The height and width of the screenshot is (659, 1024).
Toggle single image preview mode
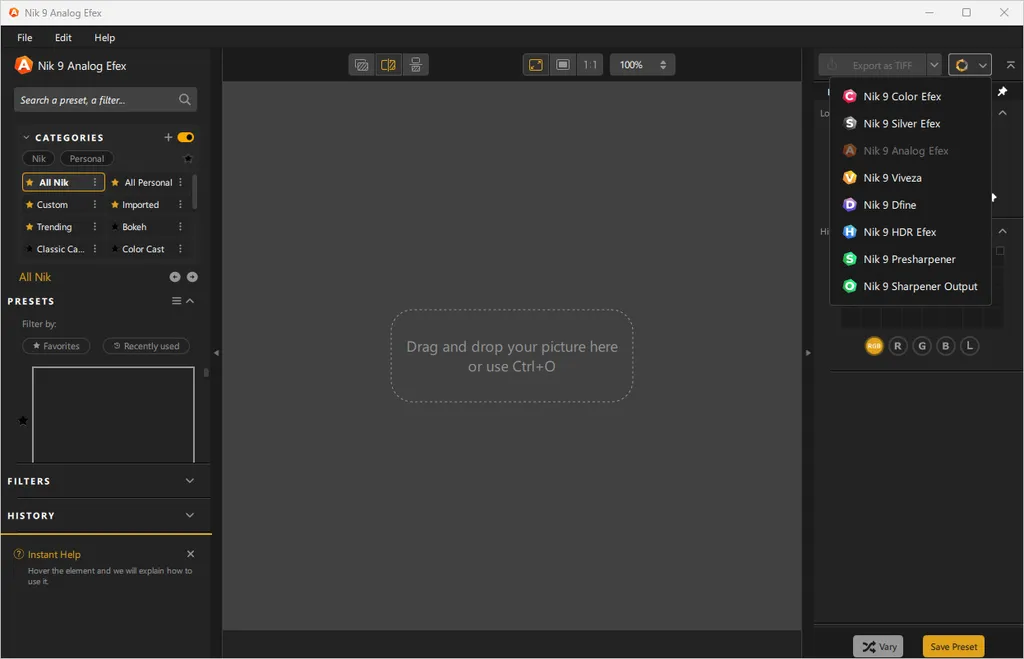click(x=361, y=65)
